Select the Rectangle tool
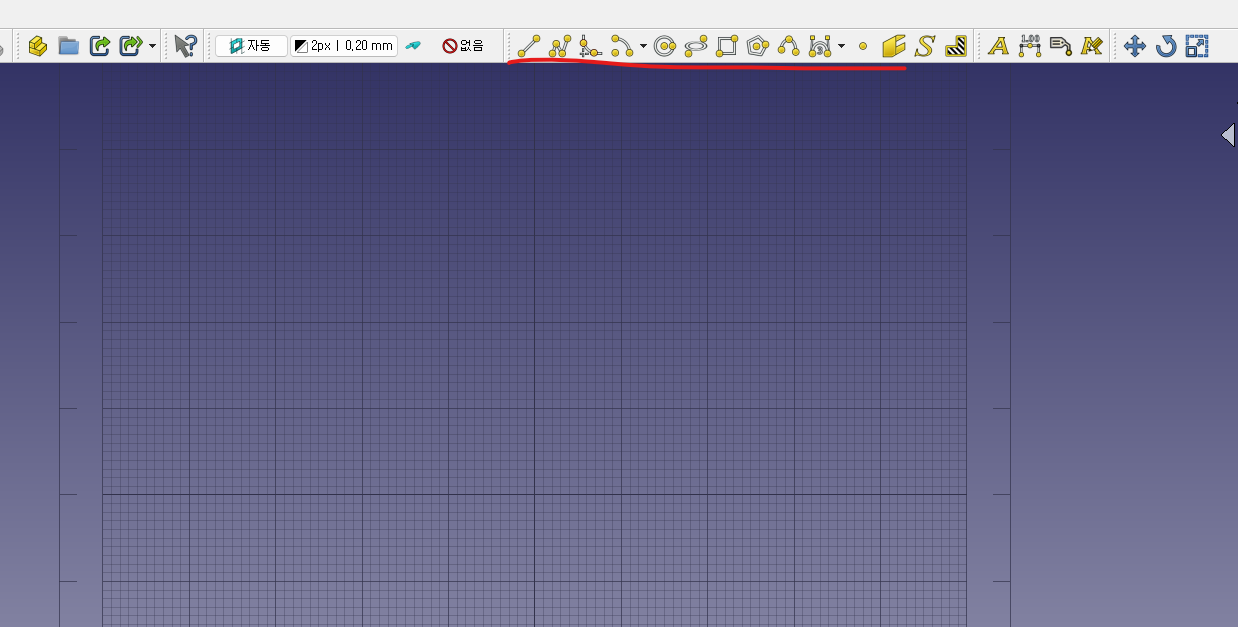 727,46
